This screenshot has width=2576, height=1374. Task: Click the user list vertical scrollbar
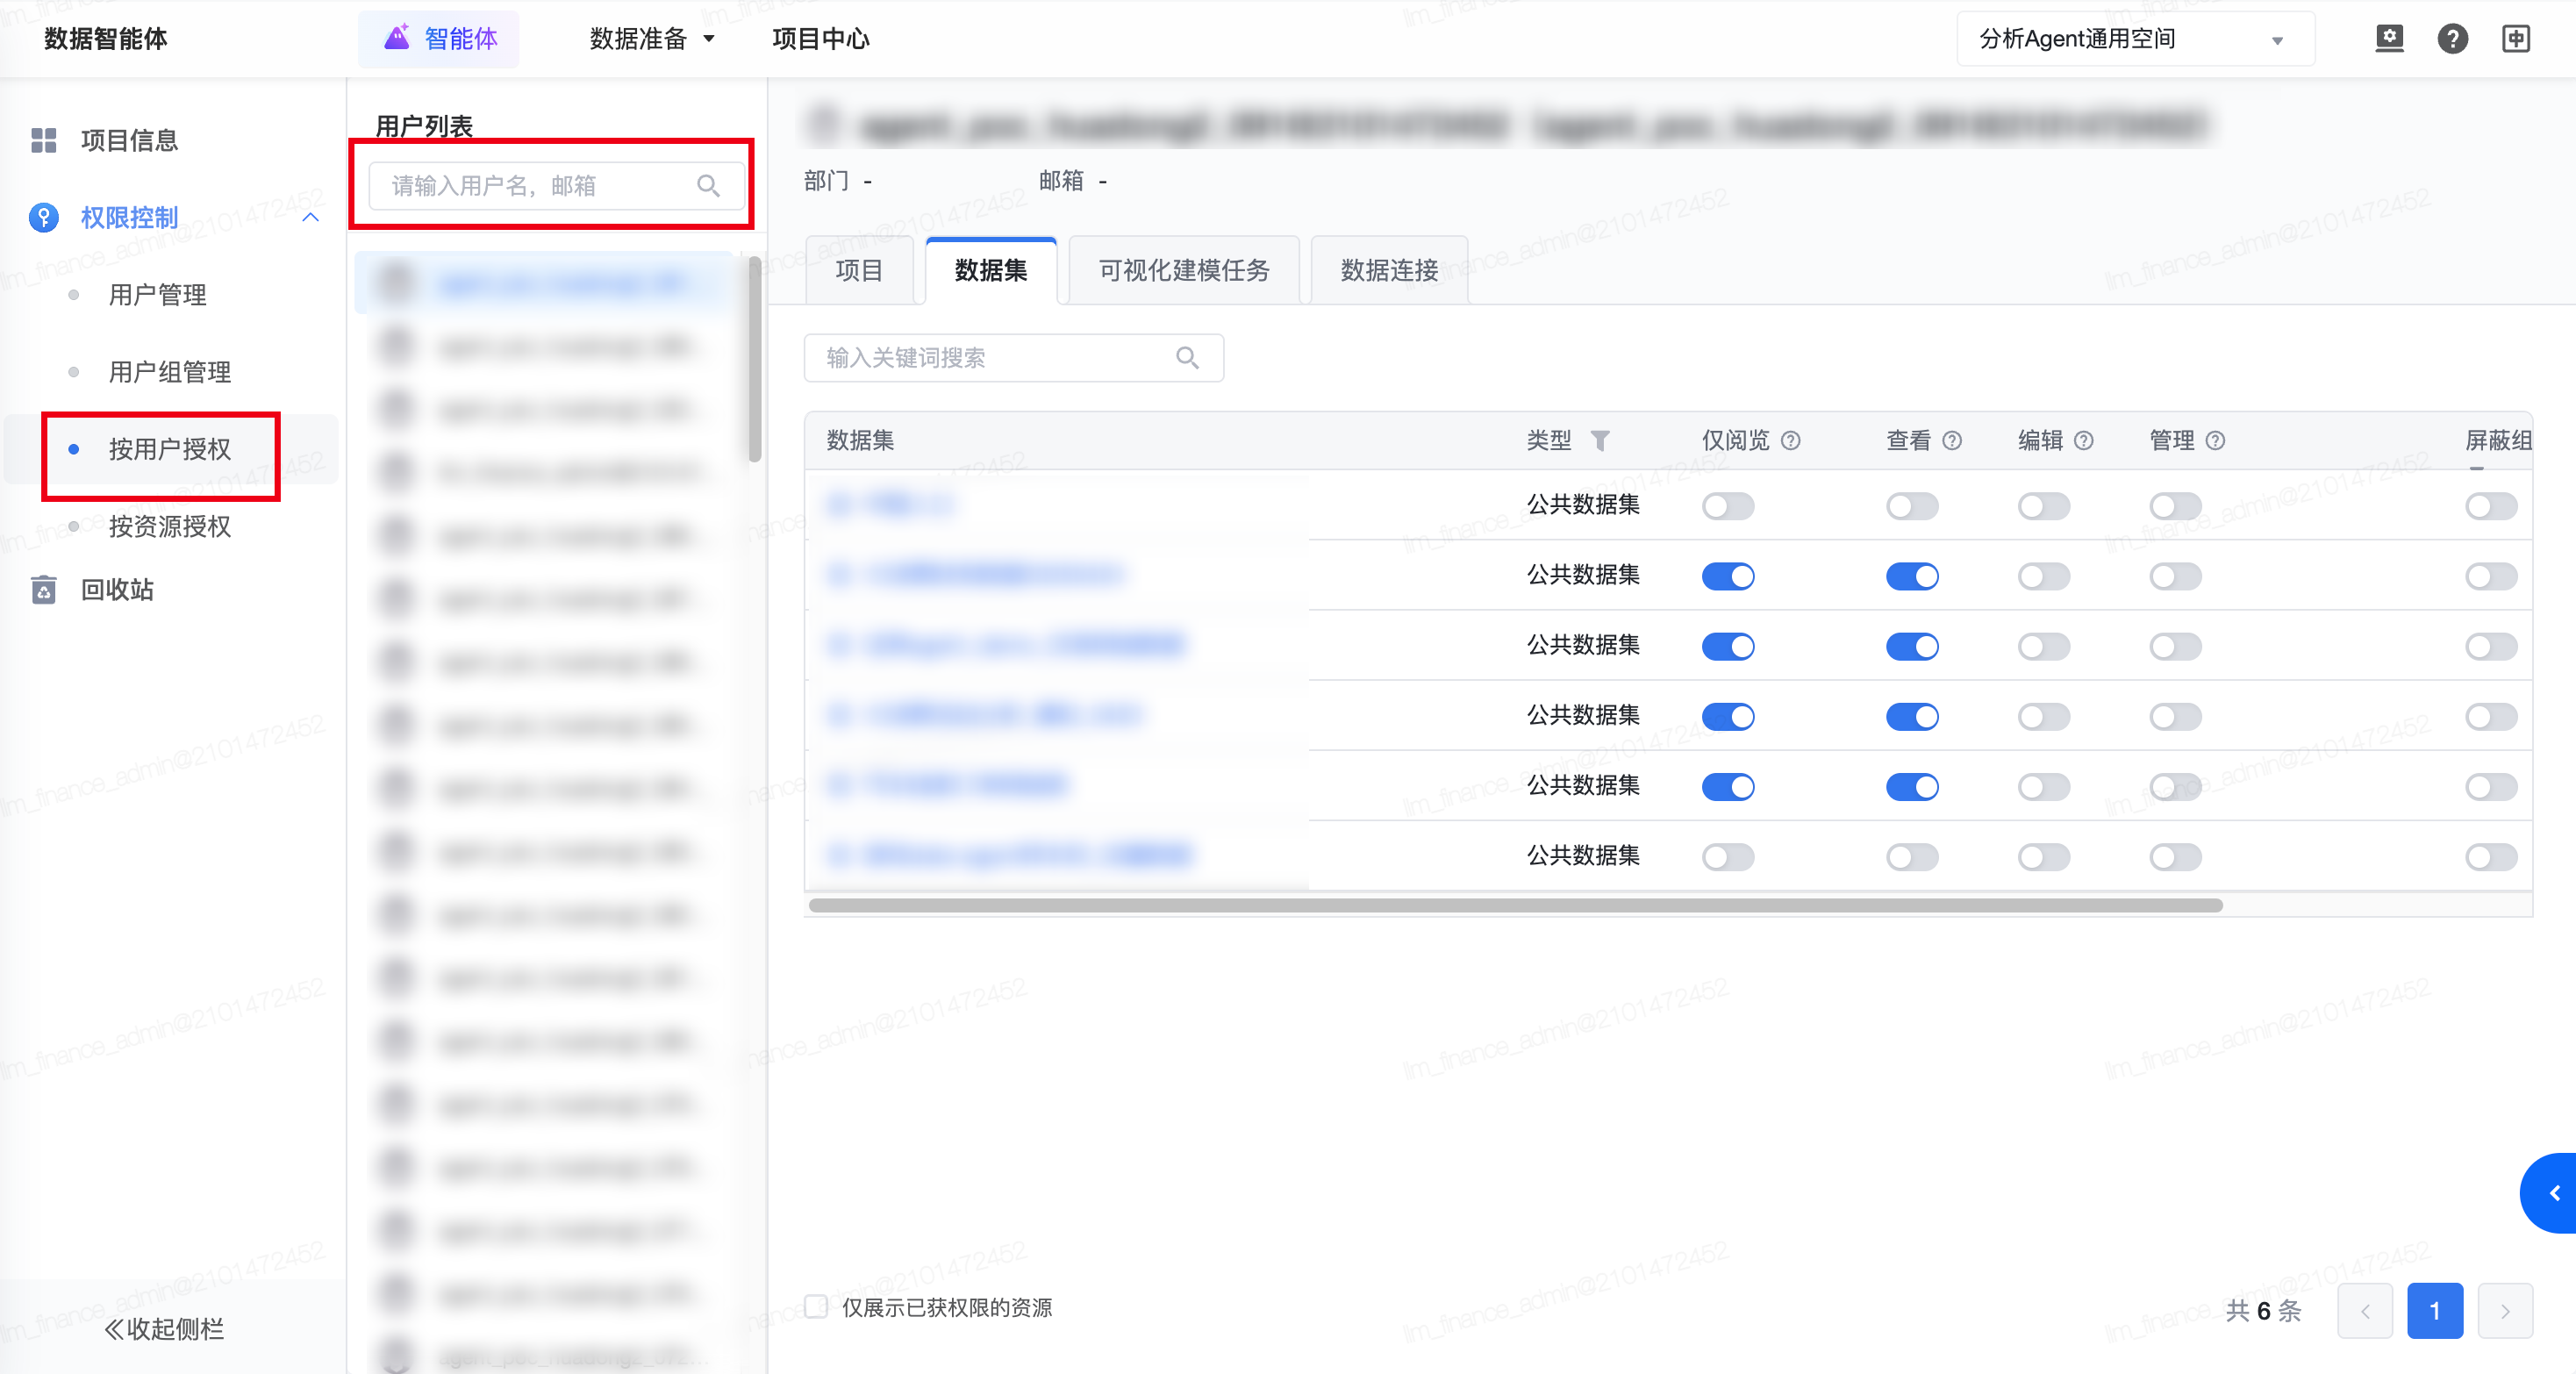click(755, 360)
